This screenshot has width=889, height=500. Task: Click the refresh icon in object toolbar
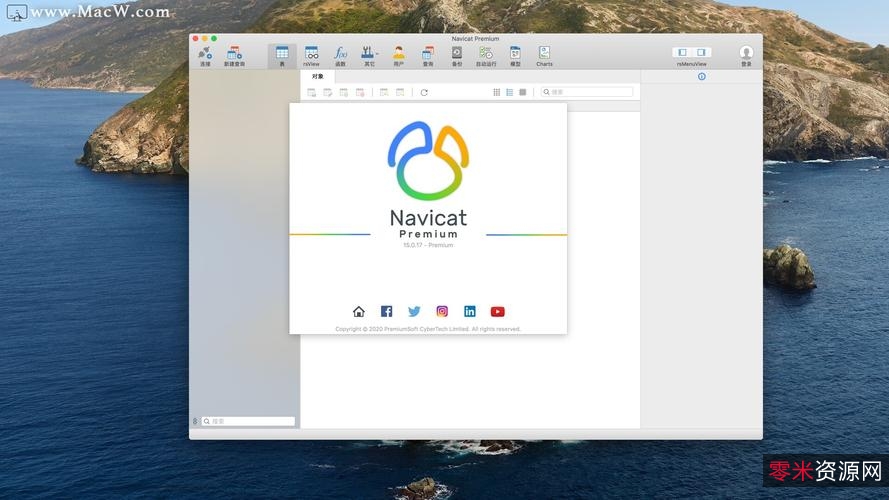tap(424, 92)
